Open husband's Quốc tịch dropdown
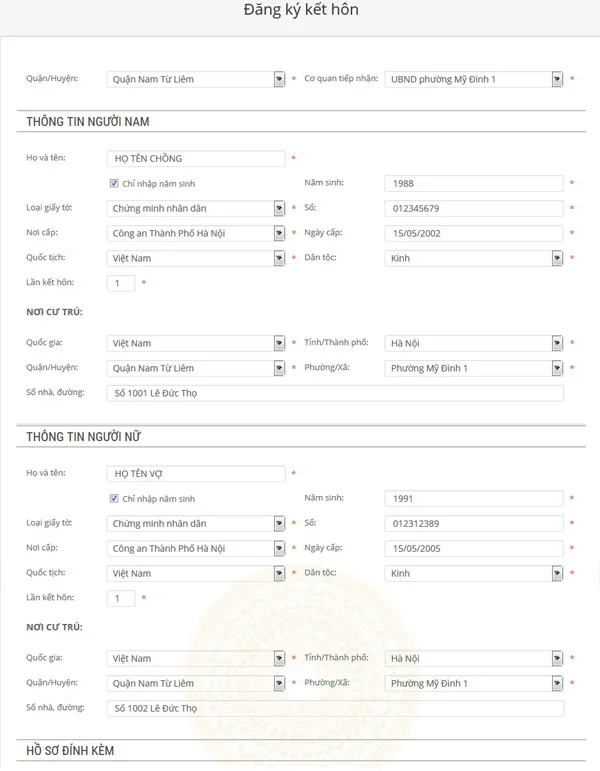Screen dimensions: 600x771 [x=196, y=258]
